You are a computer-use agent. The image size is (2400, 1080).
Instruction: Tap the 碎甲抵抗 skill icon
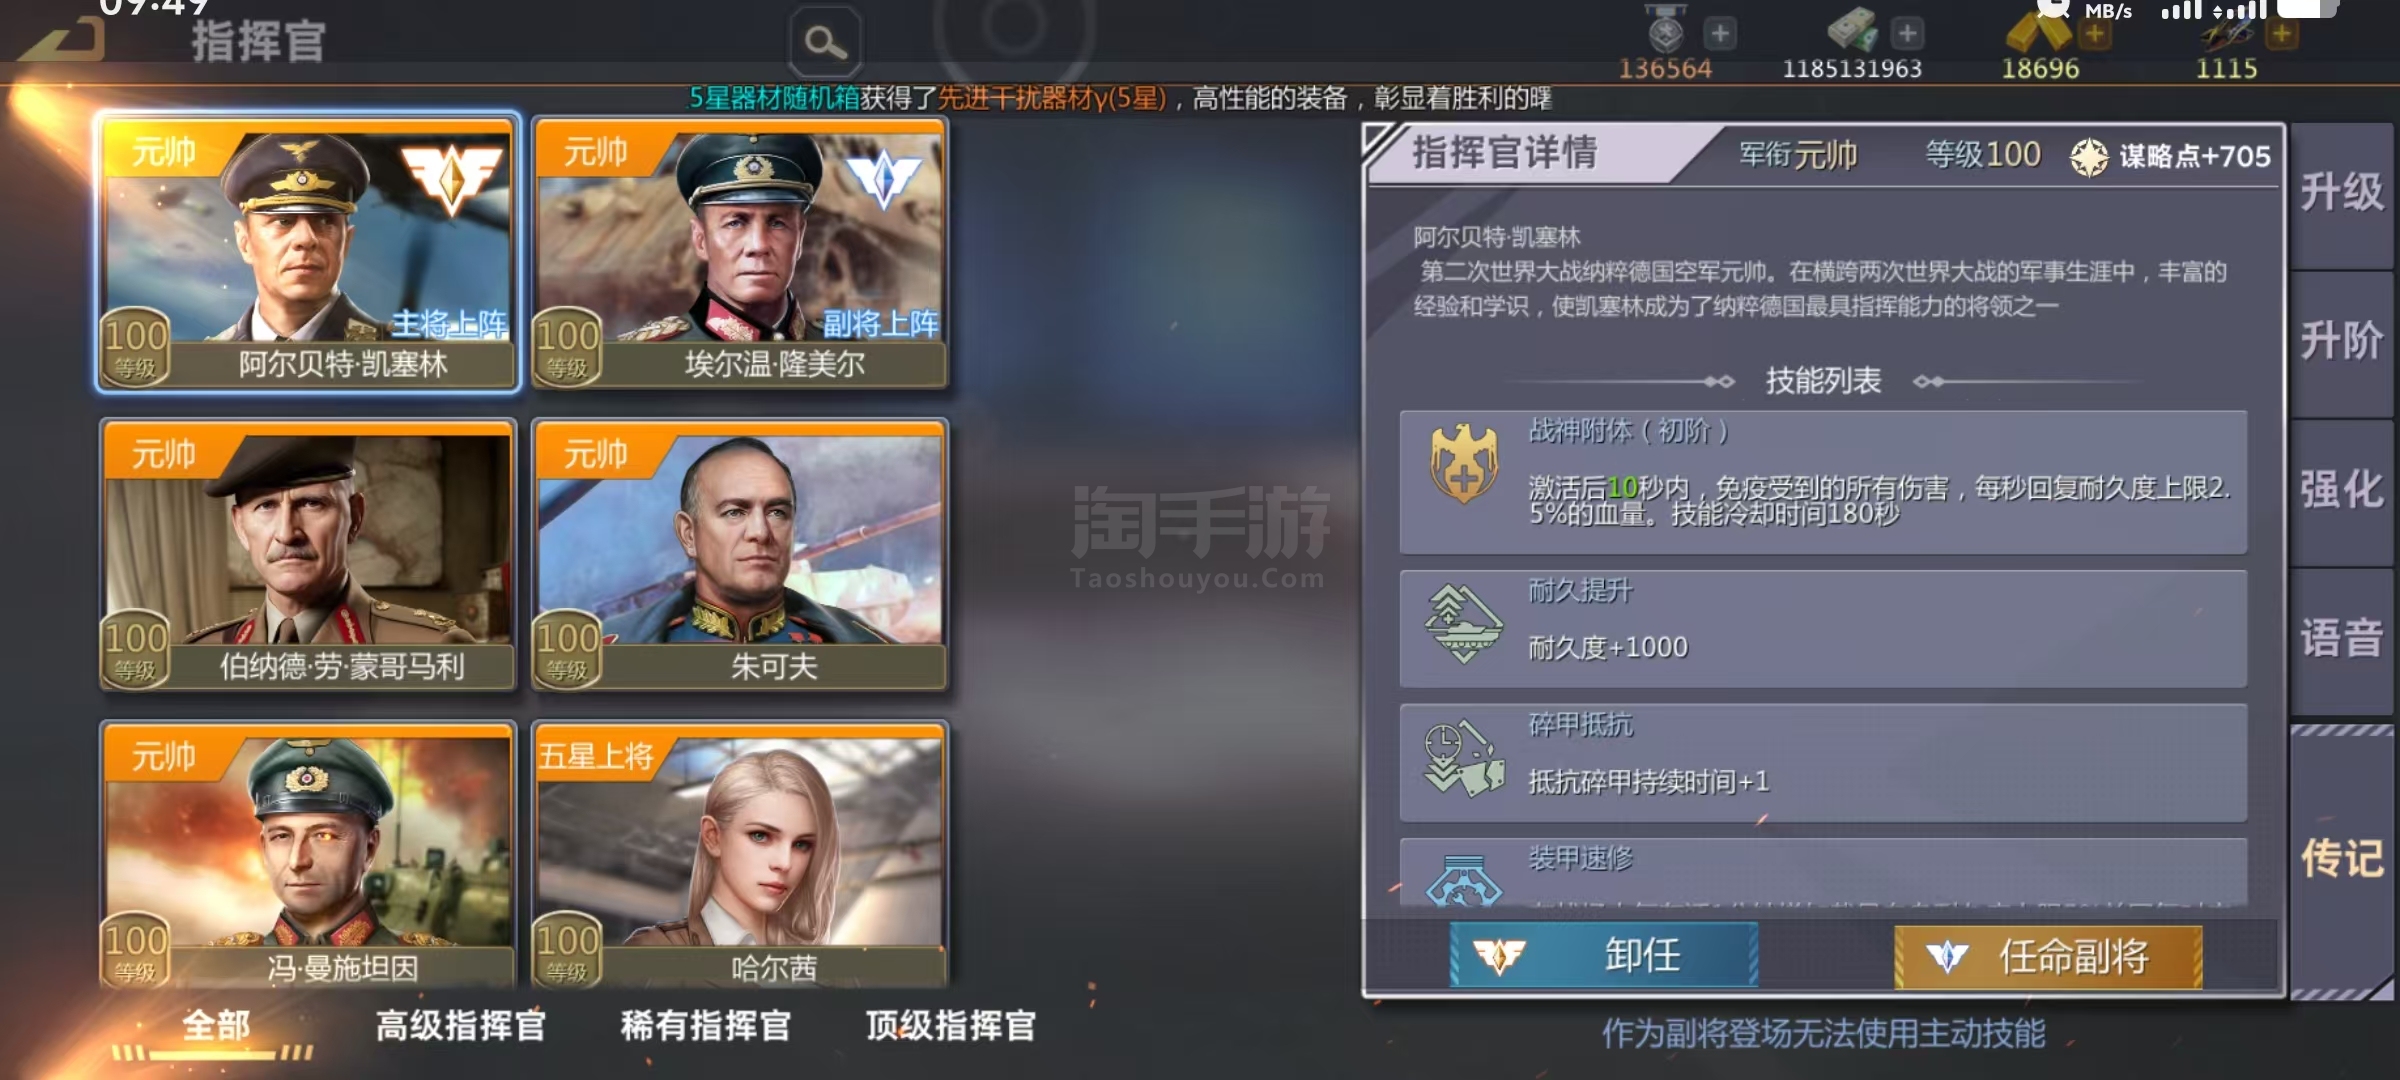(x=1464, y=758)
